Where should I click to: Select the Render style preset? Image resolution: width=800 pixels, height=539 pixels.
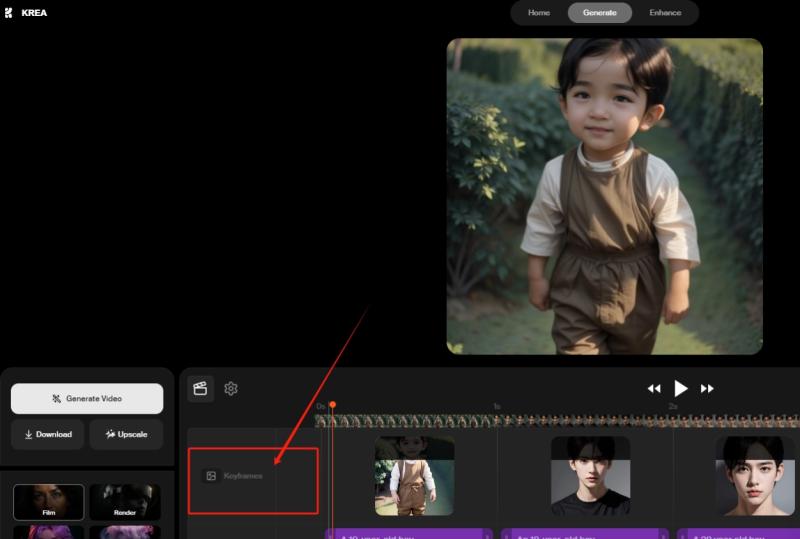[x=125, y=502]
